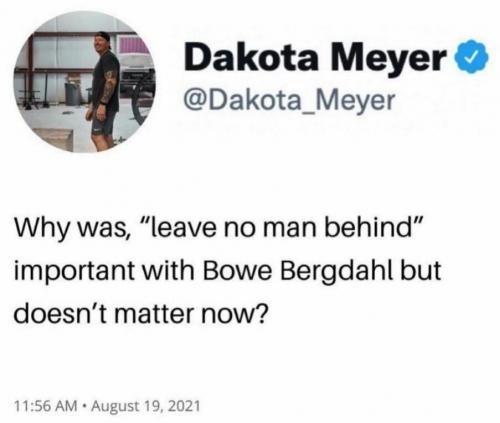Click the gray trash can in avatar
The height and width of the screenshot is (423, 500).
point(73,94)
